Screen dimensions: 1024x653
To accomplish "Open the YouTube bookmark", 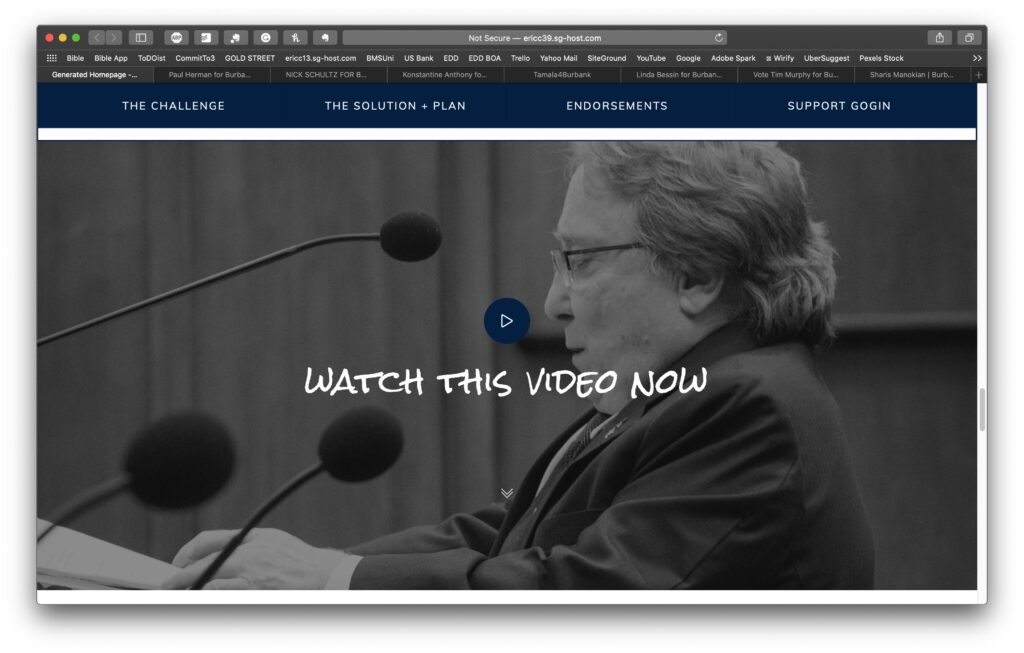I will point(651,58).
